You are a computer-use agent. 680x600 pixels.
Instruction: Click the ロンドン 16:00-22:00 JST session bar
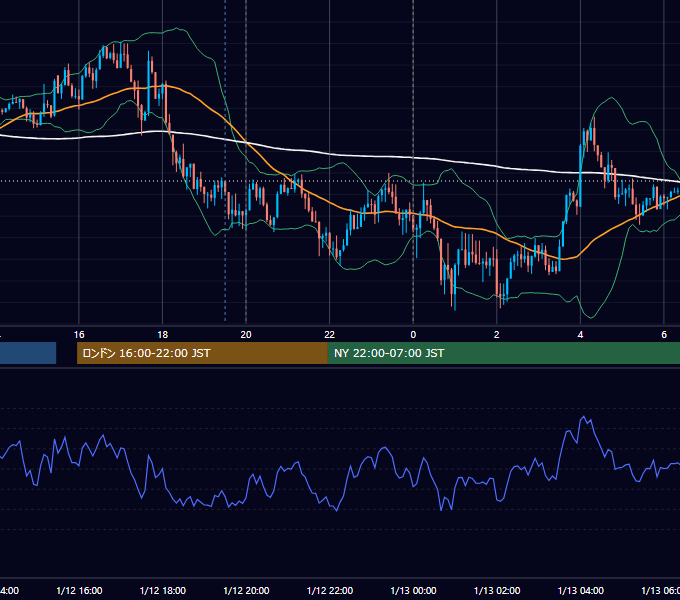point(202,353)
